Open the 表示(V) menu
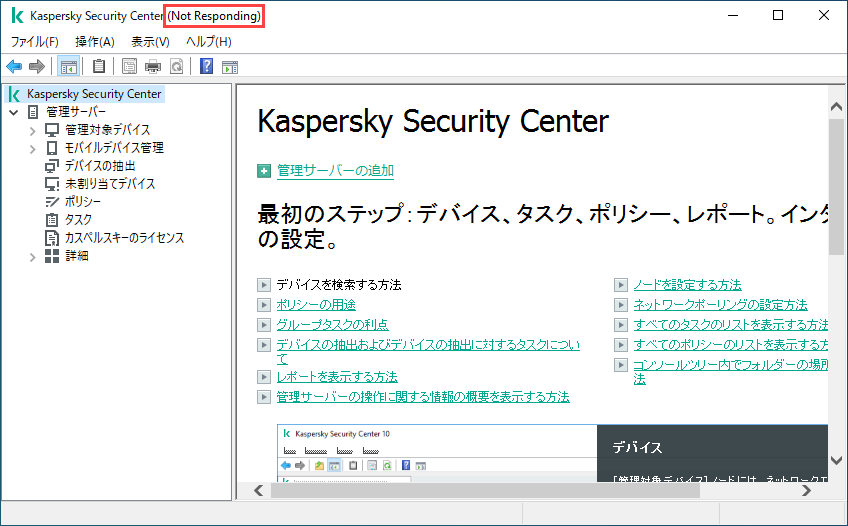Image resolution: width=848 pixels, height=526 pixels. (x=150, y=42)
